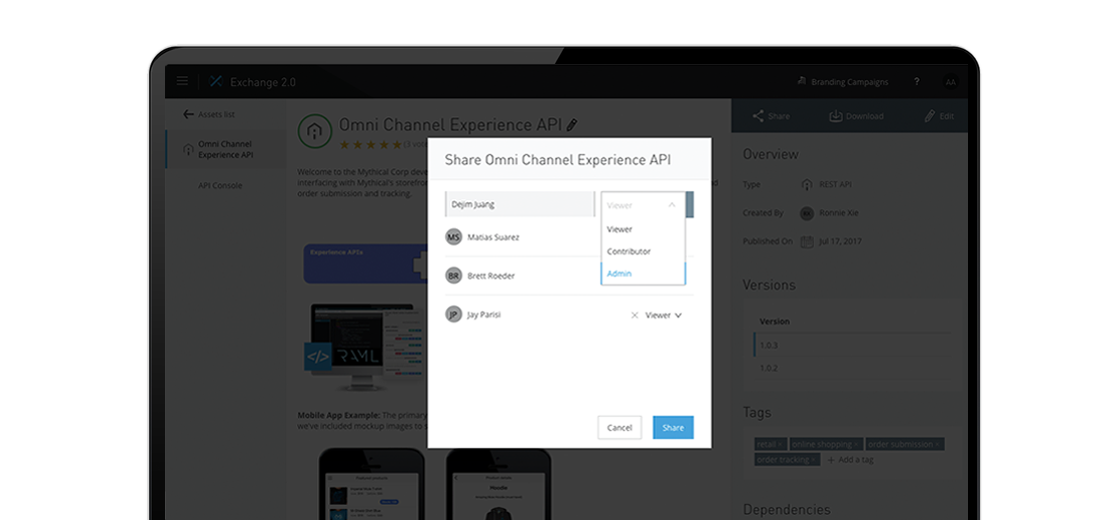Remove the online shopping tag with its x
The width and height of the screenshot is (1120, 520).
[x=856, y=444]
